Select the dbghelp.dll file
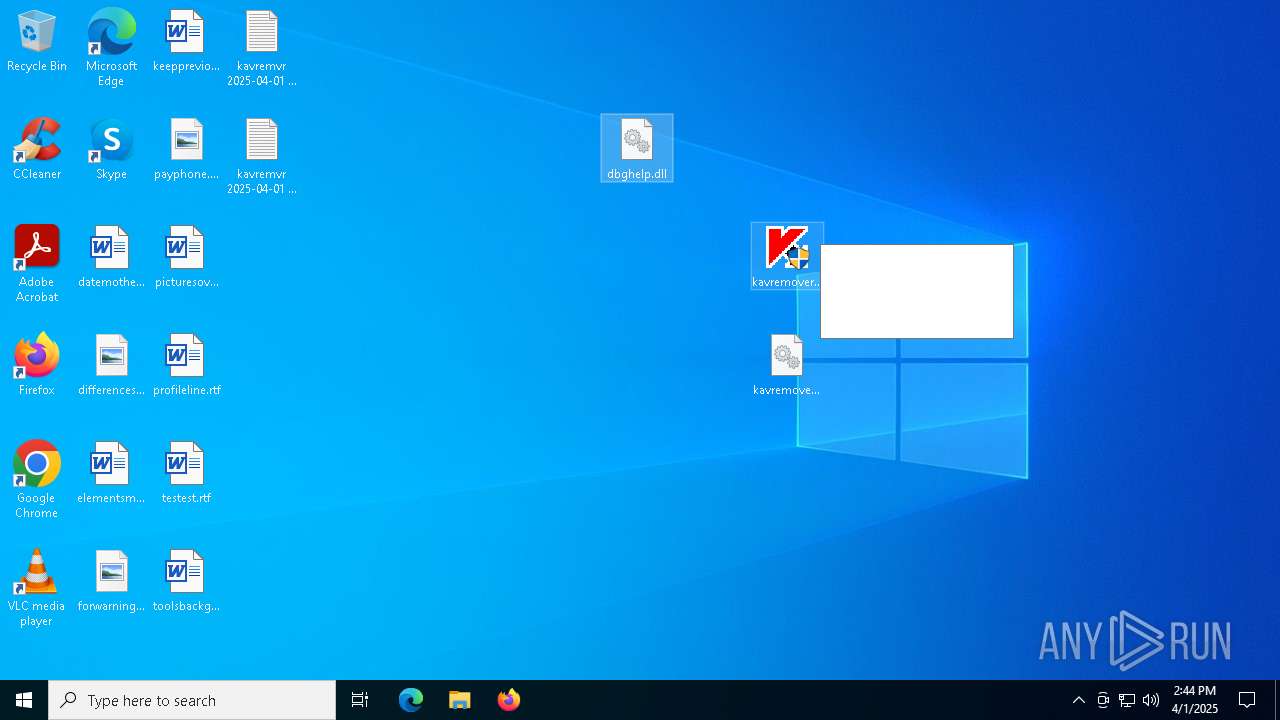The image size is (1280, 720). tap(637, 149)
